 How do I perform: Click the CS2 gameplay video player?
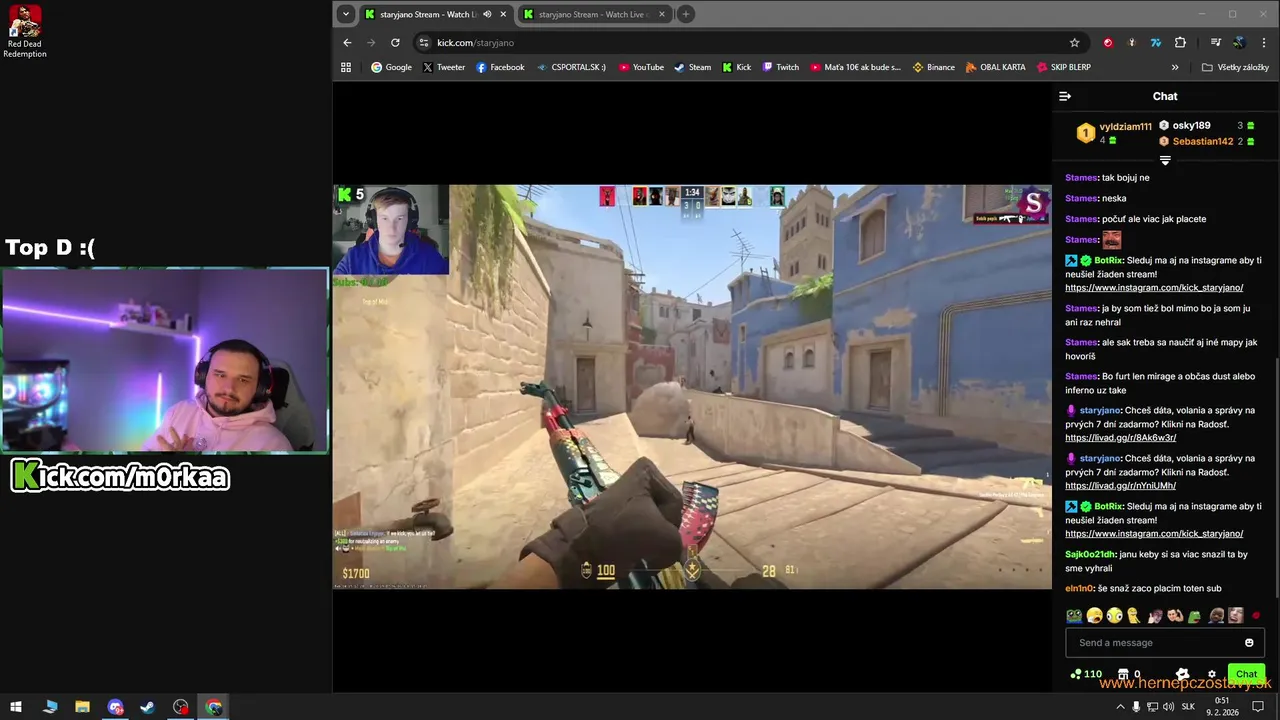pyautogui.click(x=692, y=386)
